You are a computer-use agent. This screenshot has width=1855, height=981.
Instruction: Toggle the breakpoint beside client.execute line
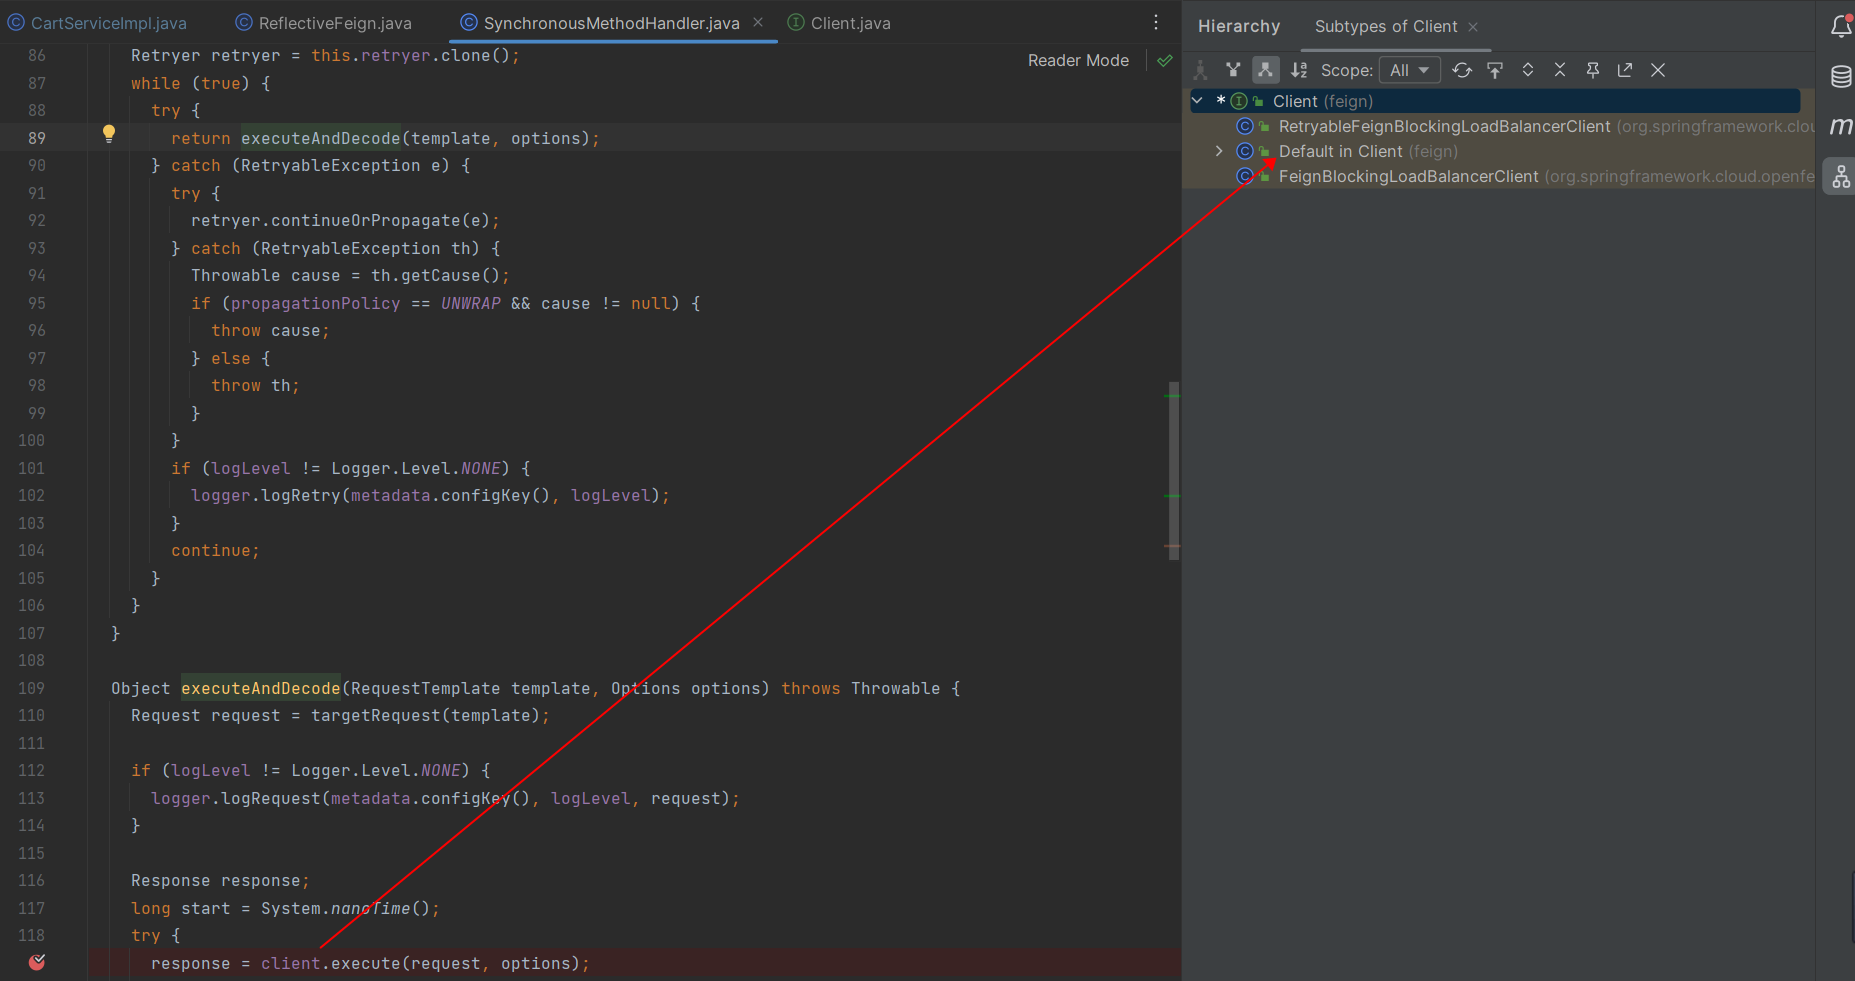coord(37,962)
